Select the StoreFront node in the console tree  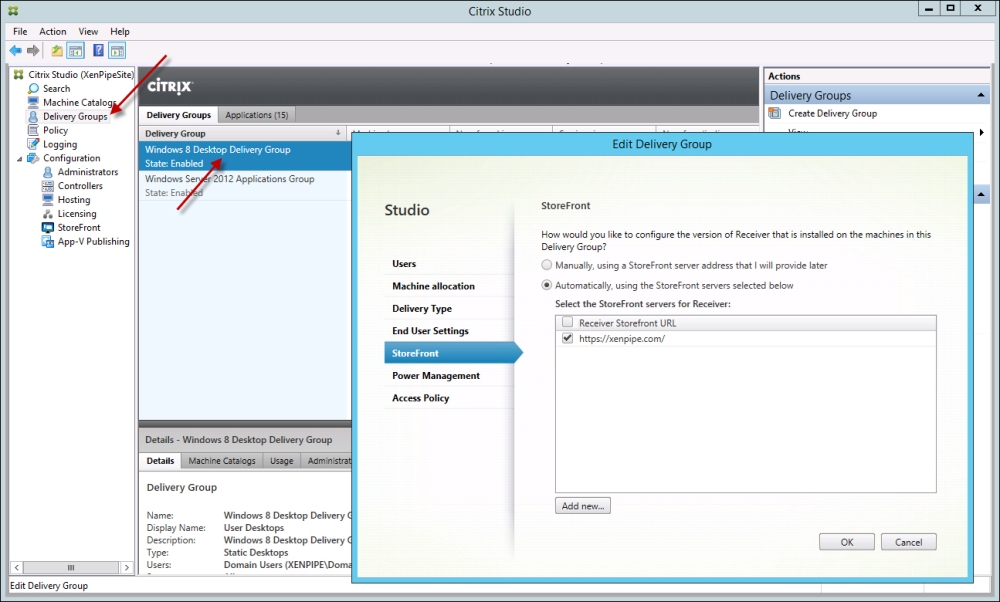(x=79, y=228)
